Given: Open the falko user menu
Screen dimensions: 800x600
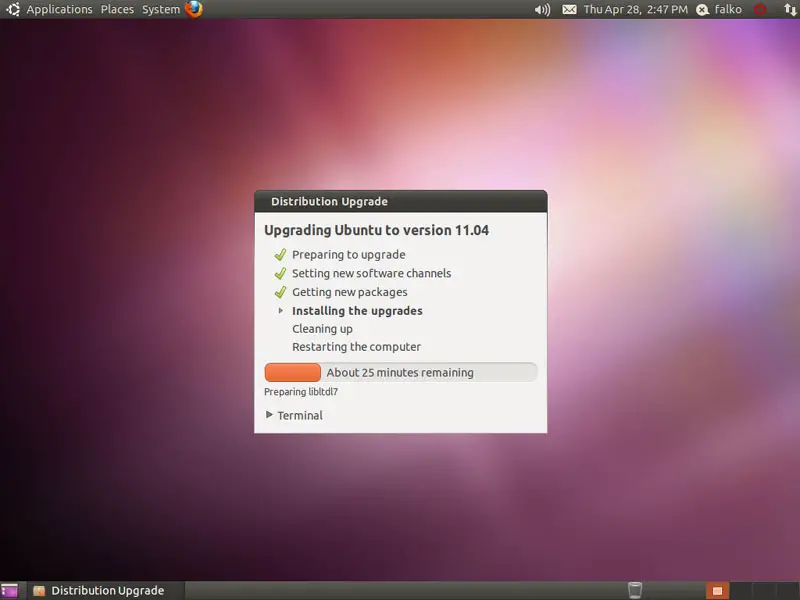Looking at the screenshot, I should pos(728,9).
